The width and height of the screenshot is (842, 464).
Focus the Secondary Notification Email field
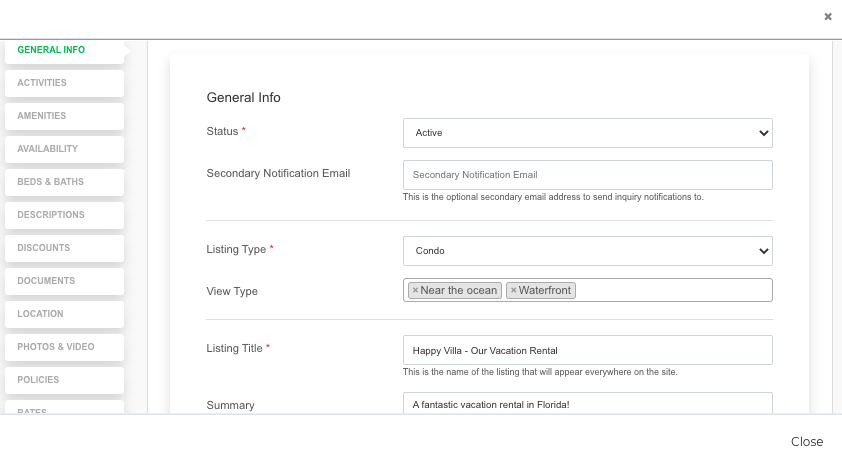point(587,175)
